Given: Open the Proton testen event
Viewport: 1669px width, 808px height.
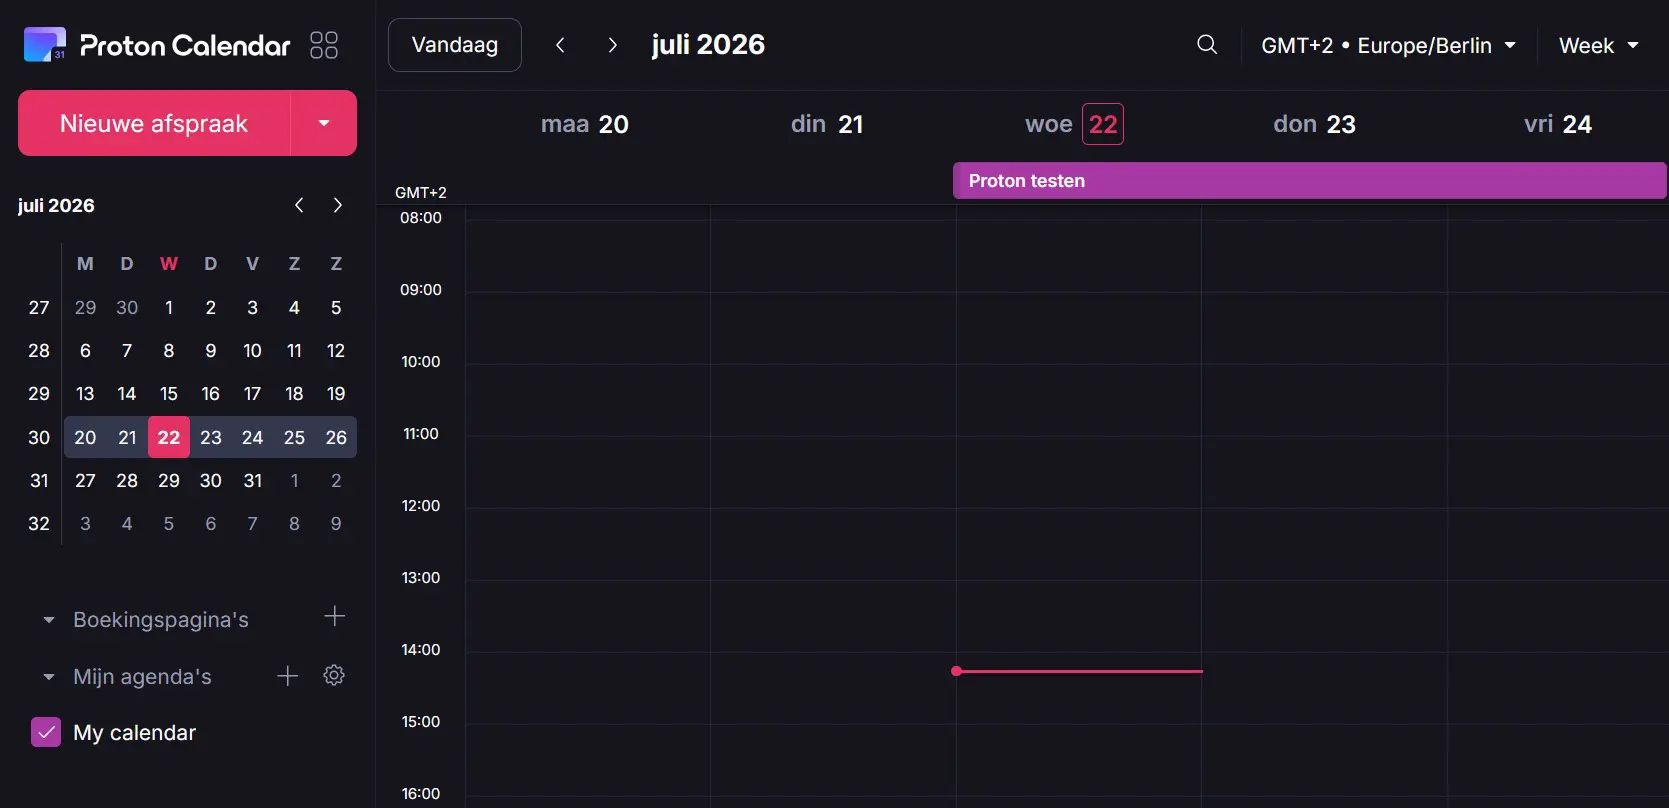Looking at the screenshot, I should tap(1309, 181).
